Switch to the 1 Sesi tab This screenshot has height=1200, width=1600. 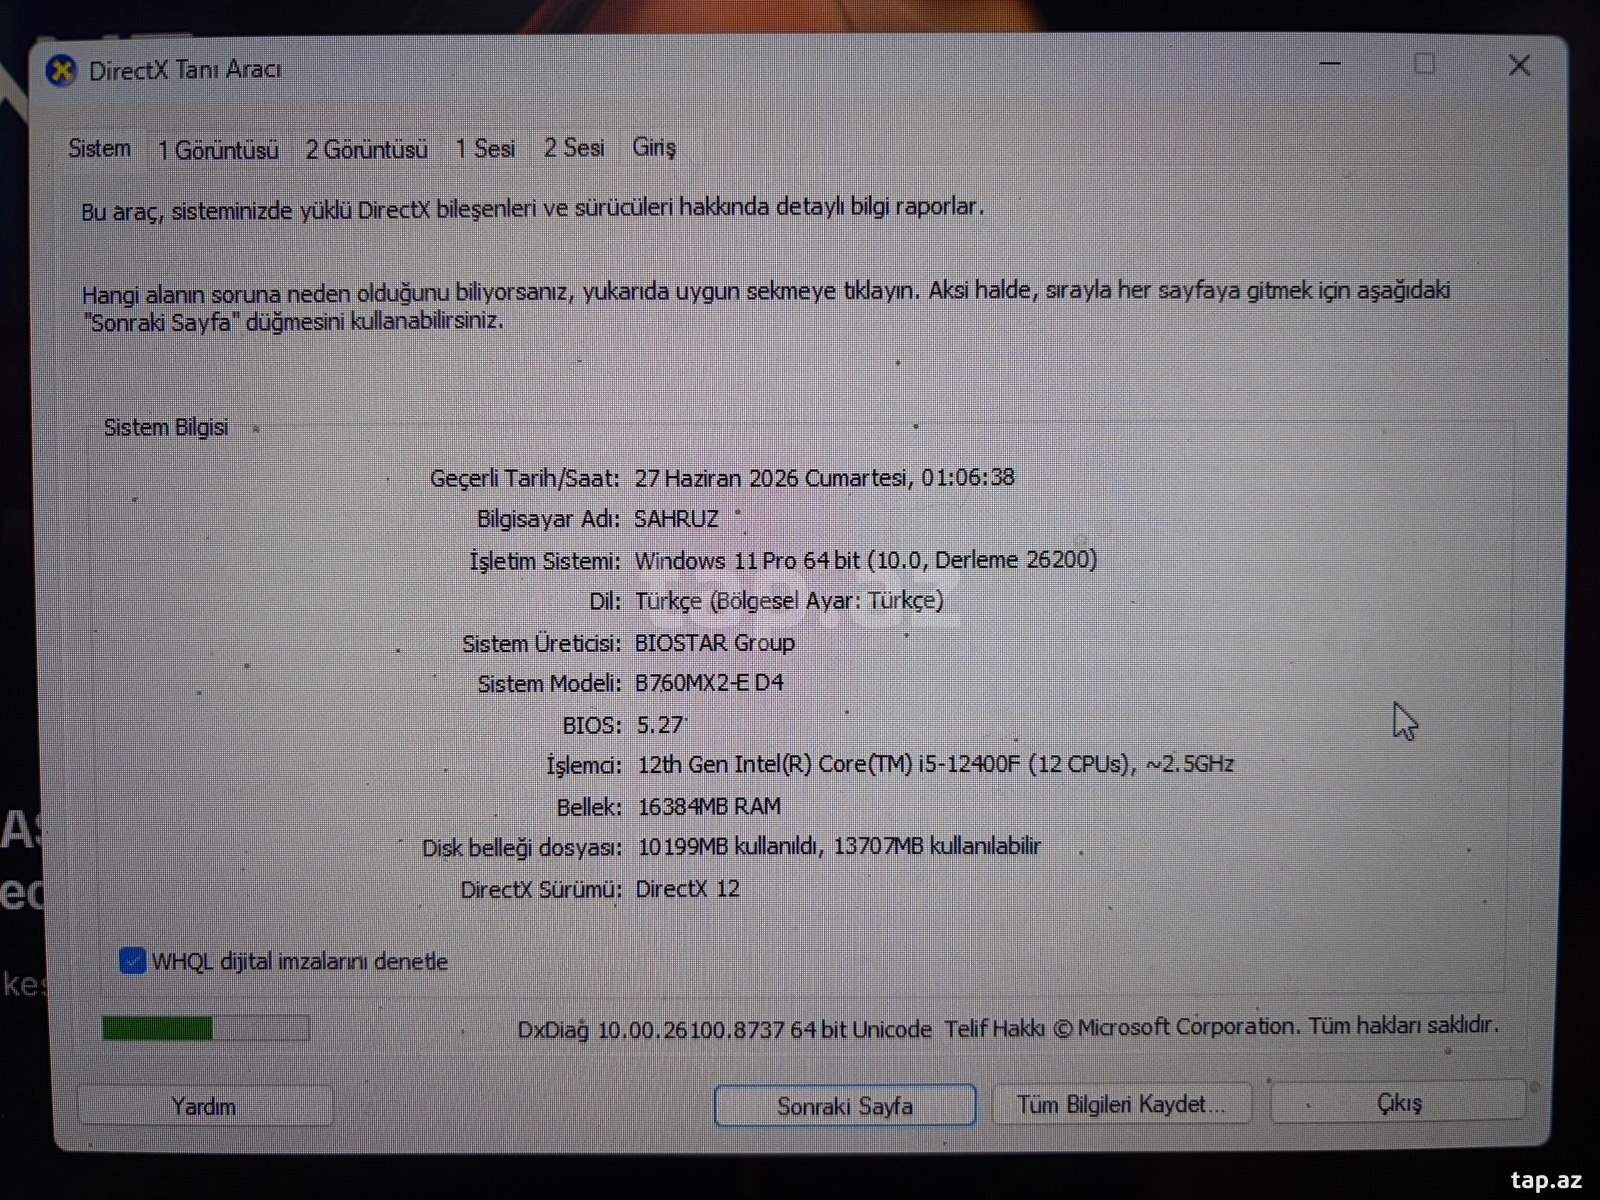pyautogui.click(x=485, y=149)
